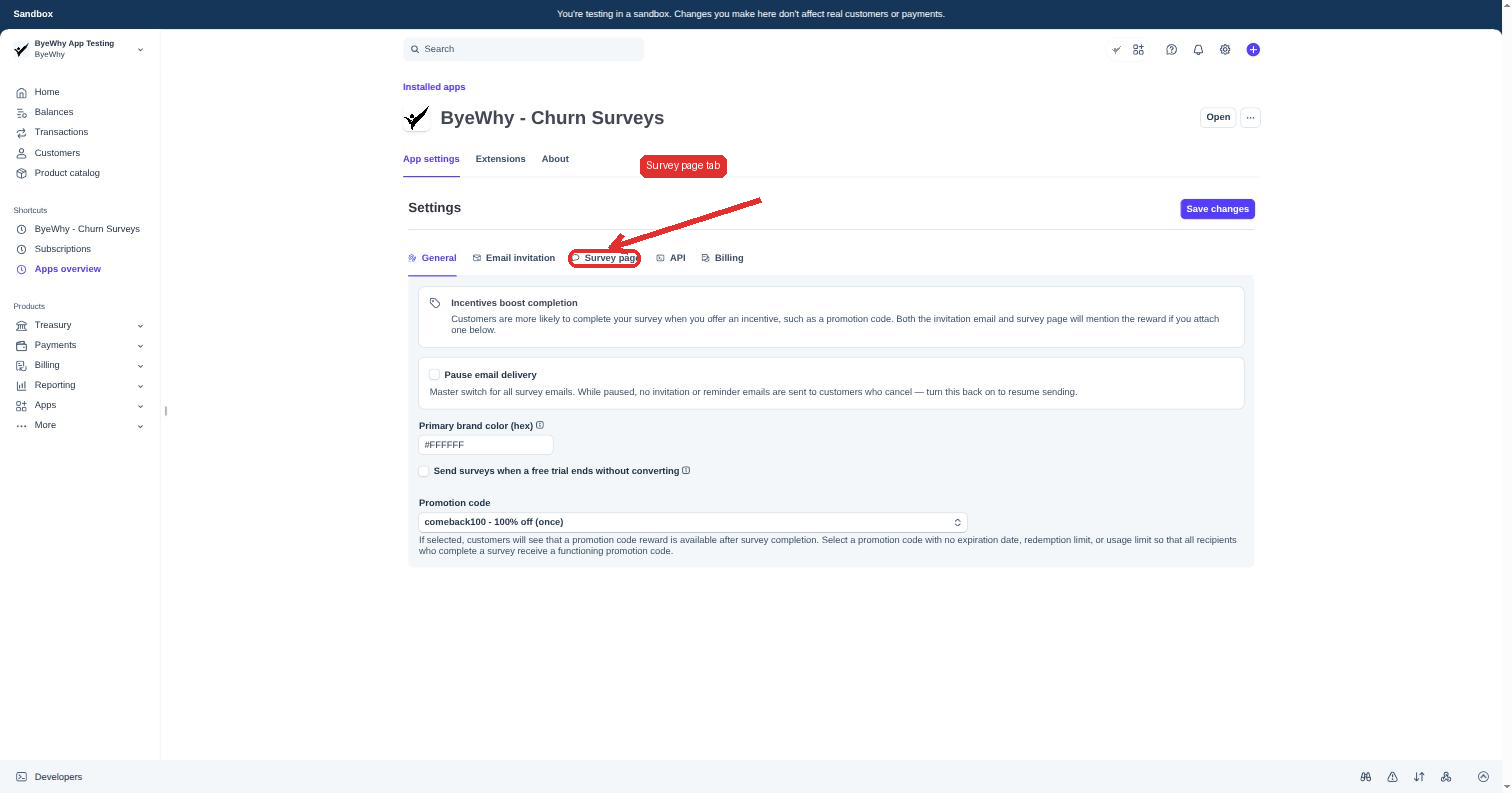
Task: Click the Save changes button
Action: pos(1217,209)
